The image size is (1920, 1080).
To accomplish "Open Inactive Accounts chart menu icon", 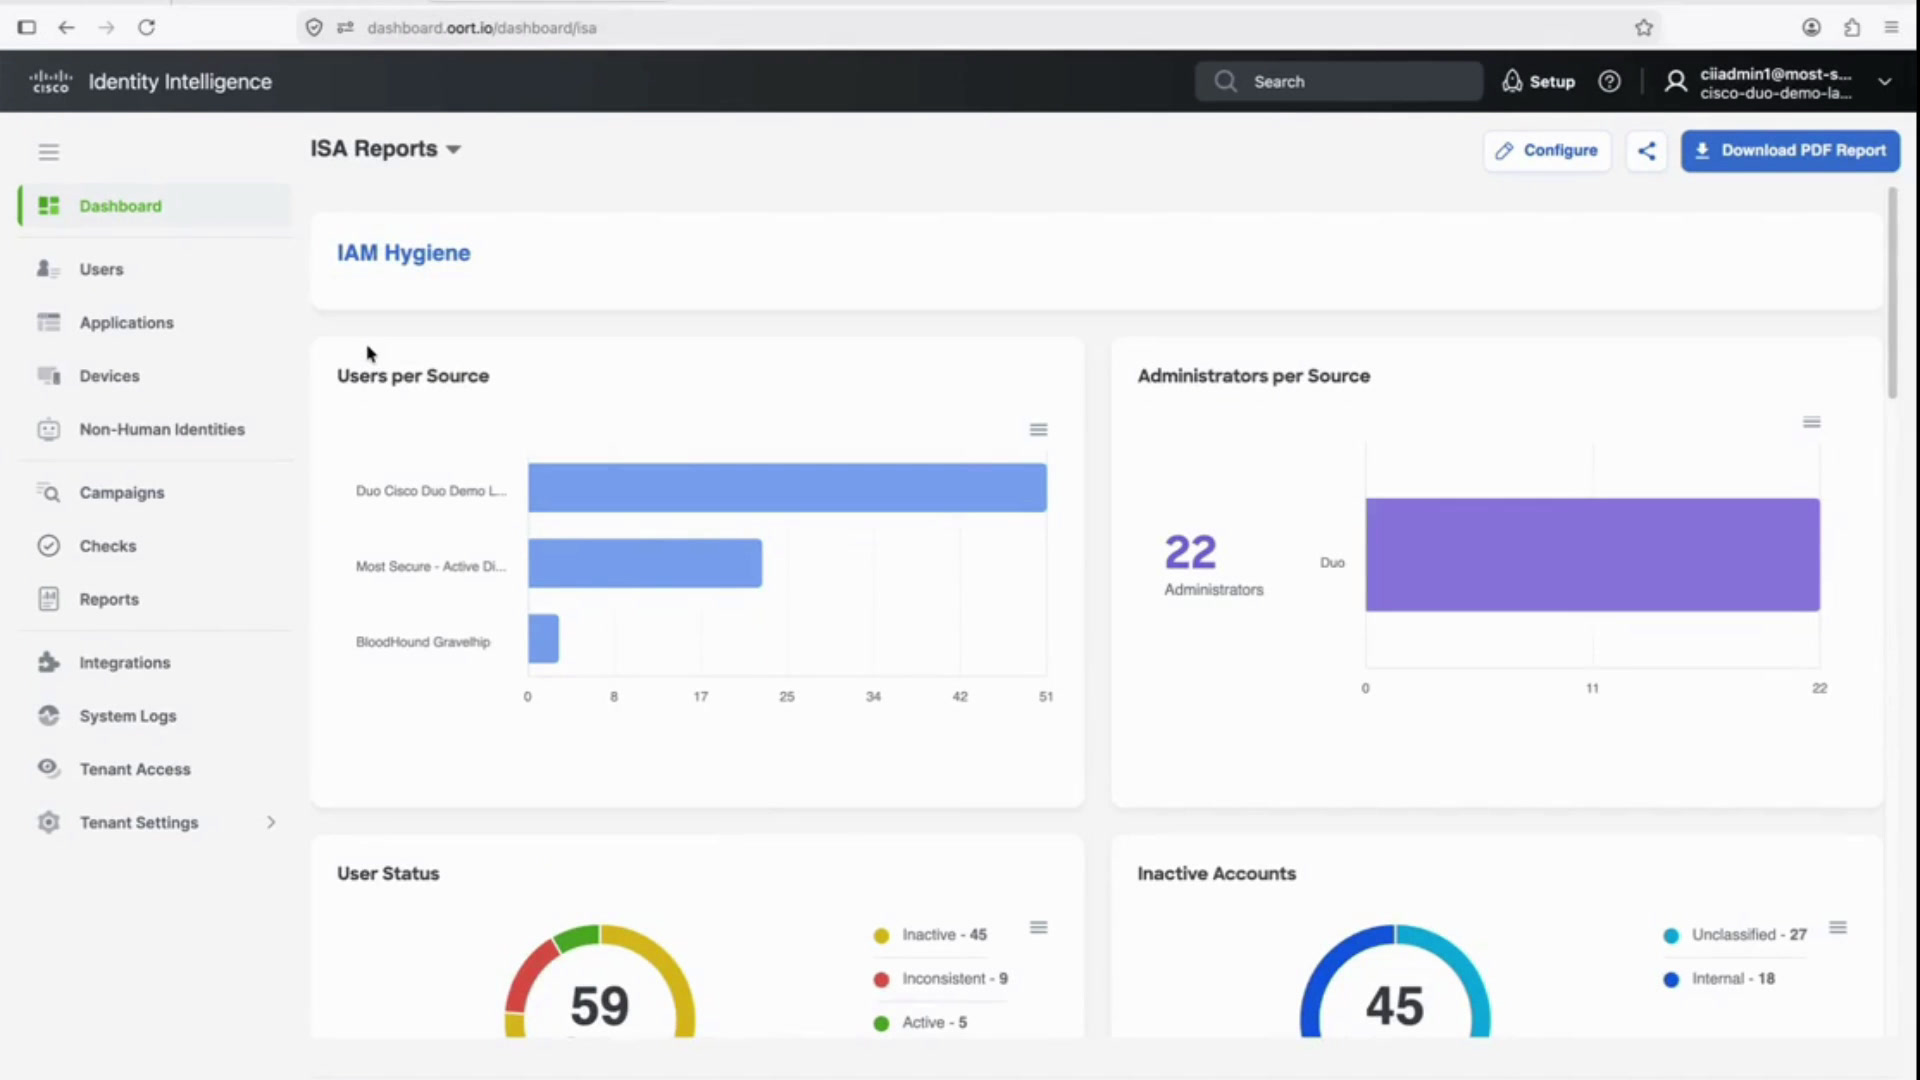I will pos(1838,927).
